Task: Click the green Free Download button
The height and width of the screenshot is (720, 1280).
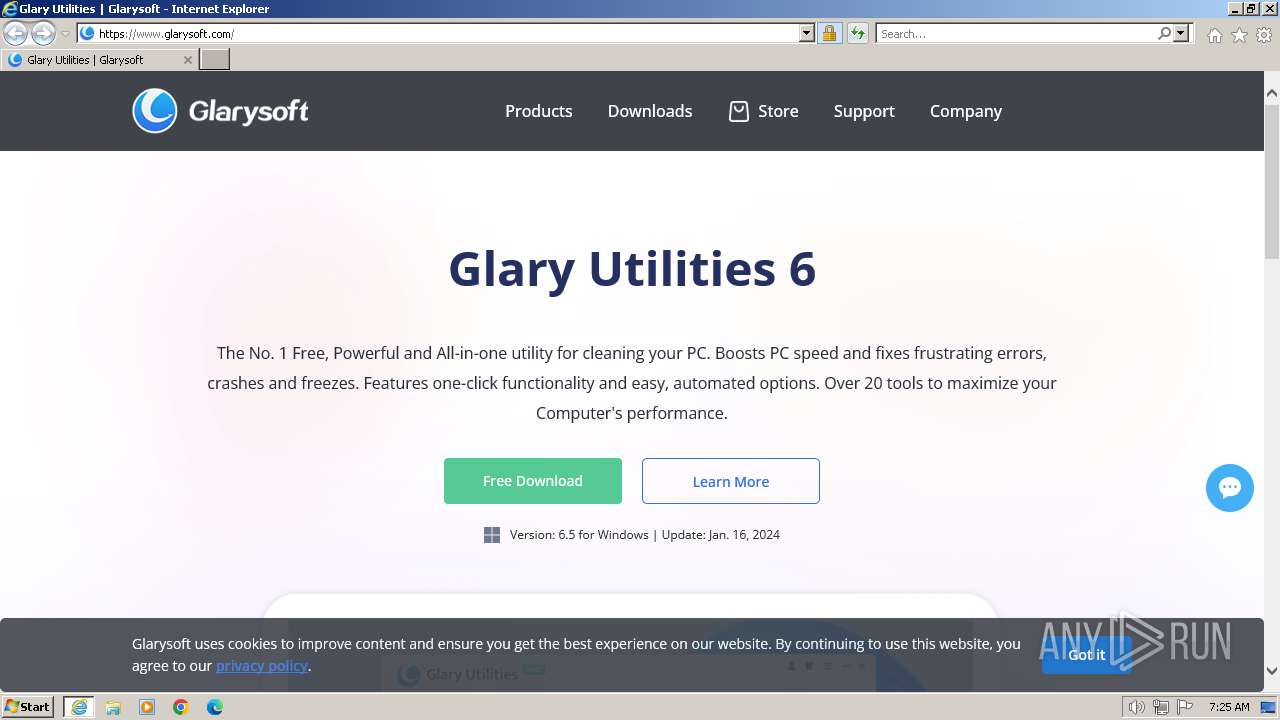Action: tap(533, 481)
